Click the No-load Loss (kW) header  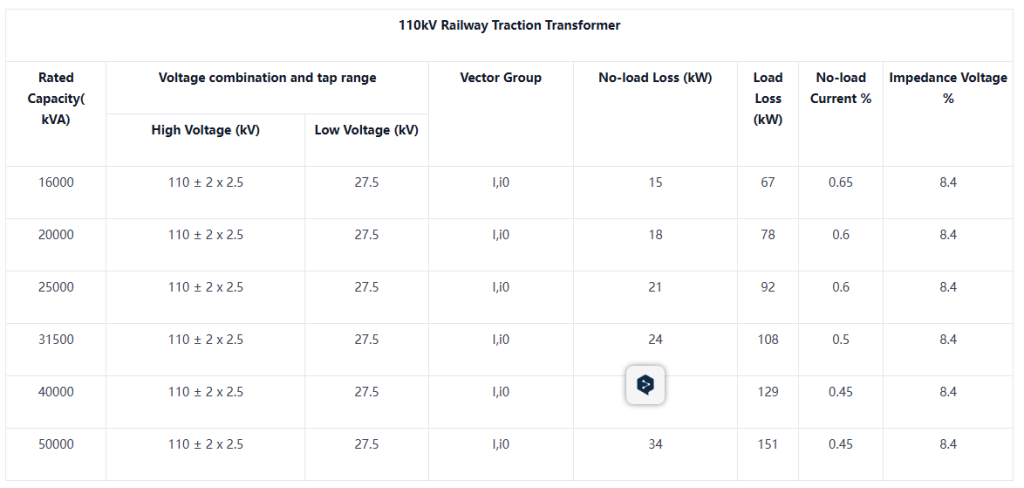(655, 78)
